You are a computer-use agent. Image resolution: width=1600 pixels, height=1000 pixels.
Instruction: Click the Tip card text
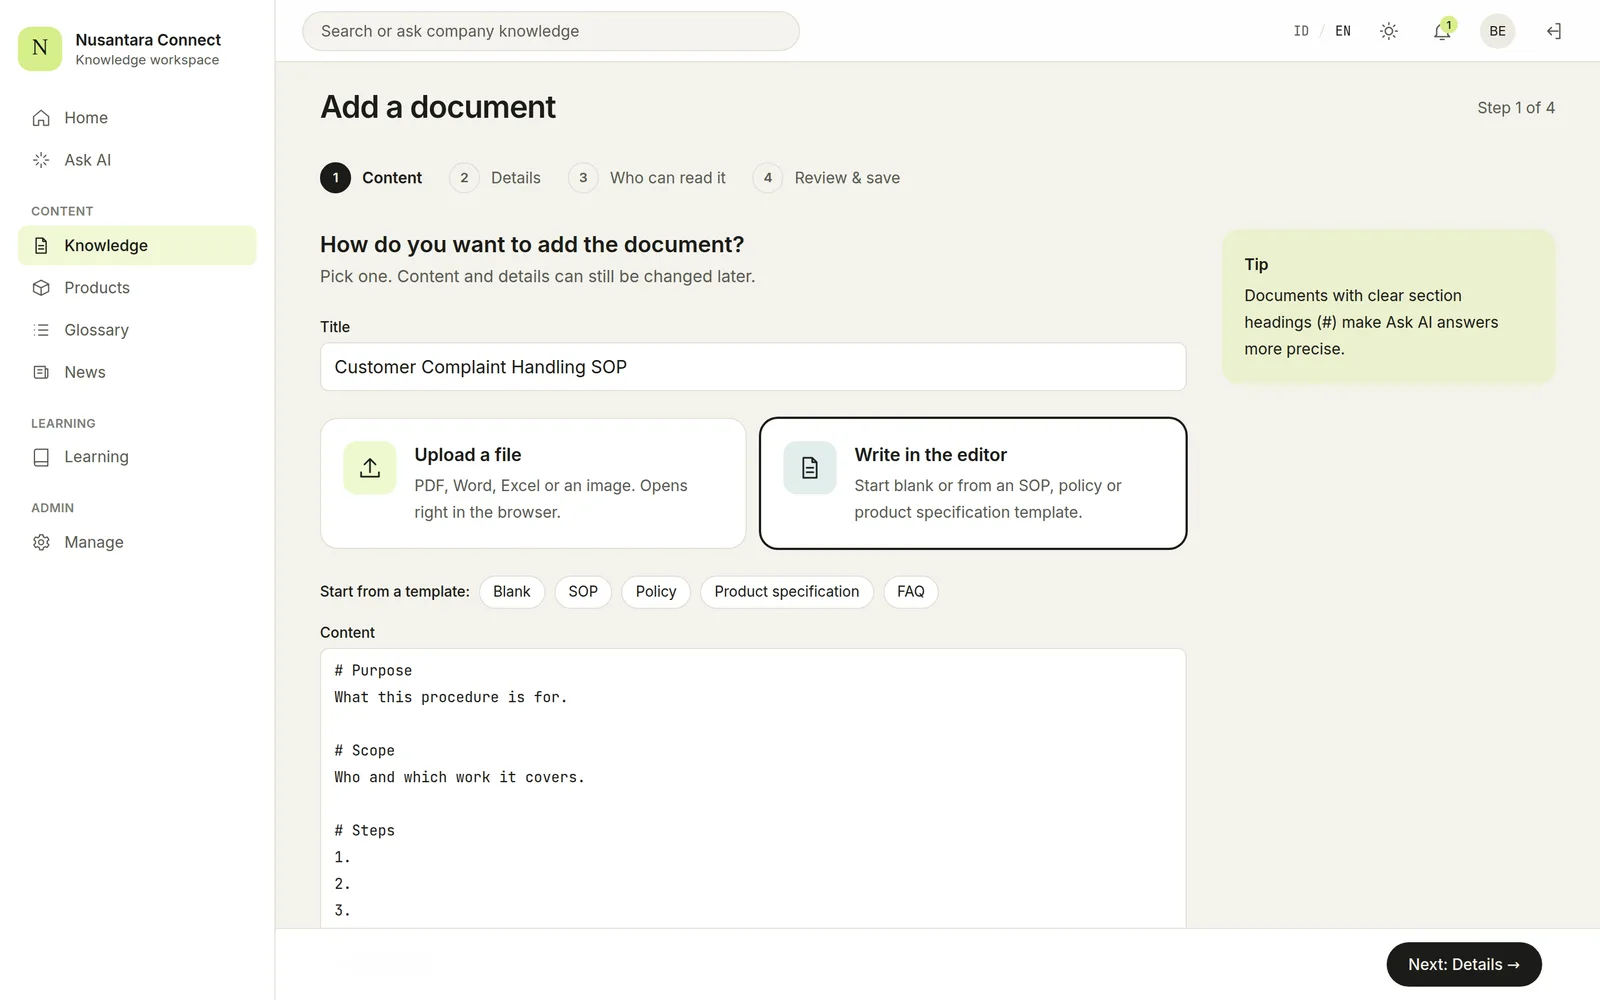[1371, 322]
